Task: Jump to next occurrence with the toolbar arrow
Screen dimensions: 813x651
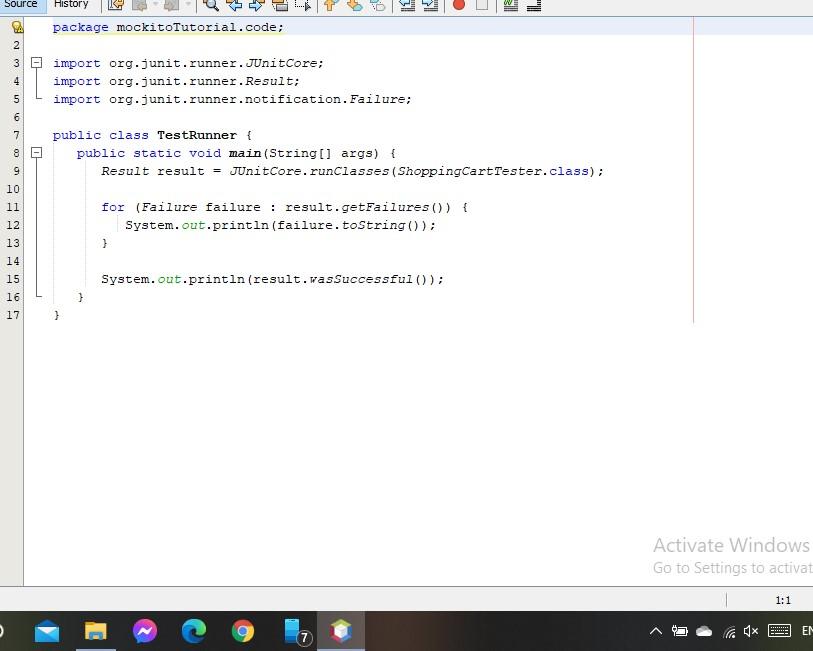Action: (258, 6)
